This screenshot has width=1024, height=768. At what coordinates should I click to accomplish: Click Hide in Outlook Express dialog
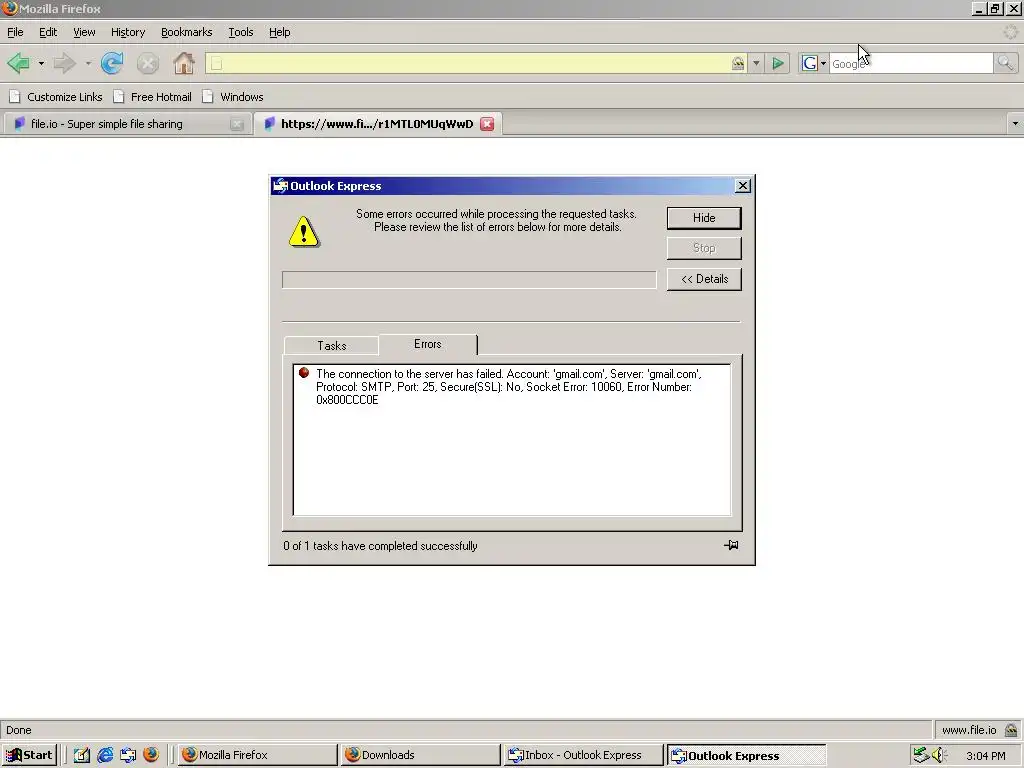[x=704, y=218]
